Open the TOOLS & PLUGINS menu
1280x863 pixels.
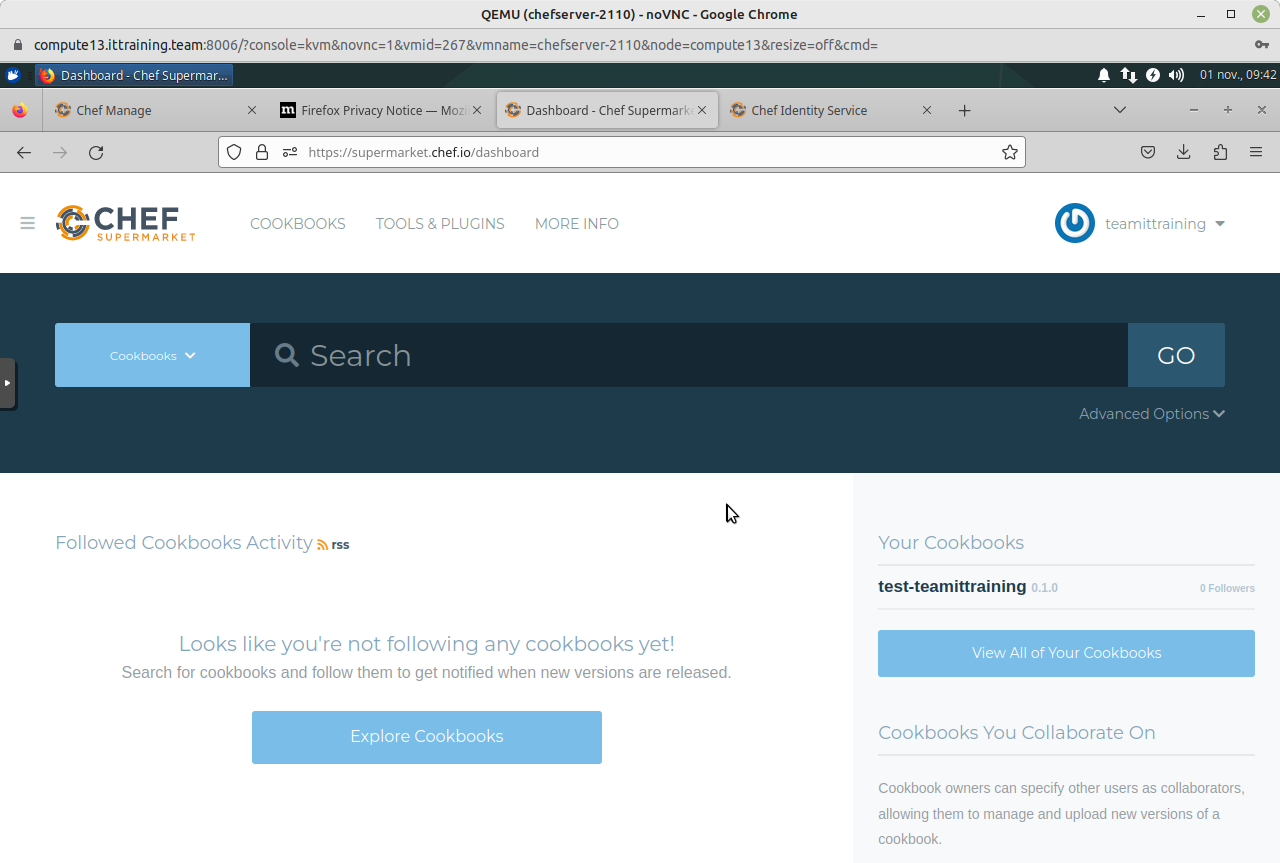(440, 224)
